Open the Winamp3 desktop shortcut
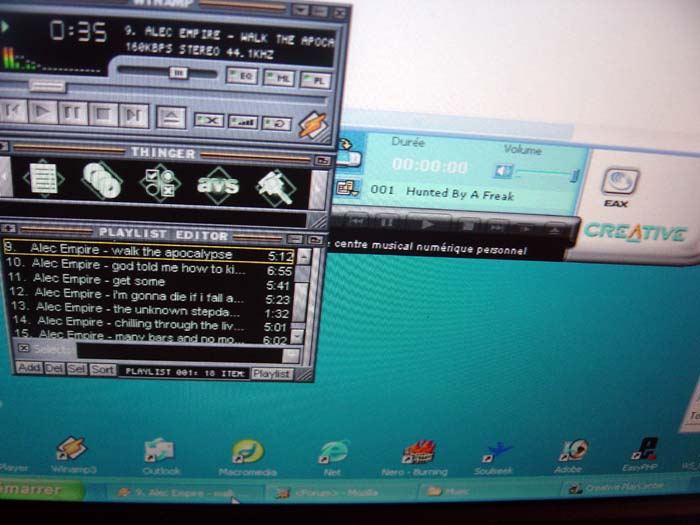Image resolution: width=700 pixels, height=525 pixels. click(72, 454)
